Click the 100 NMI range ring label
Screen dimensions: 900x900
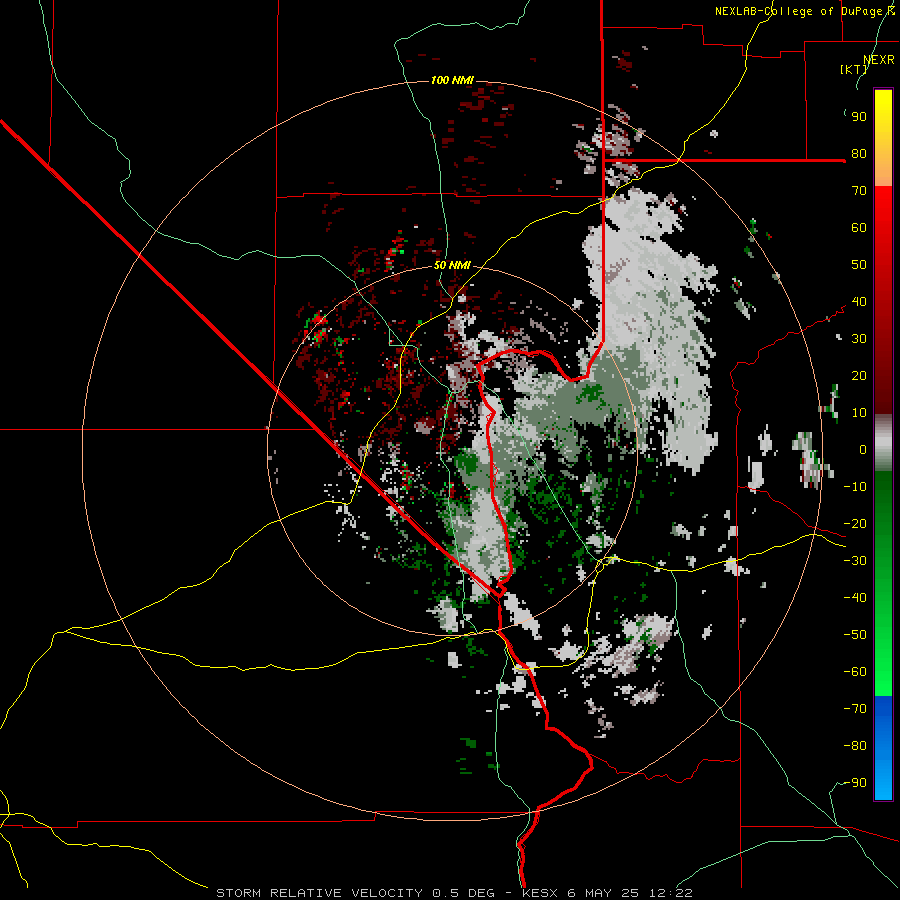pos(452,80)
